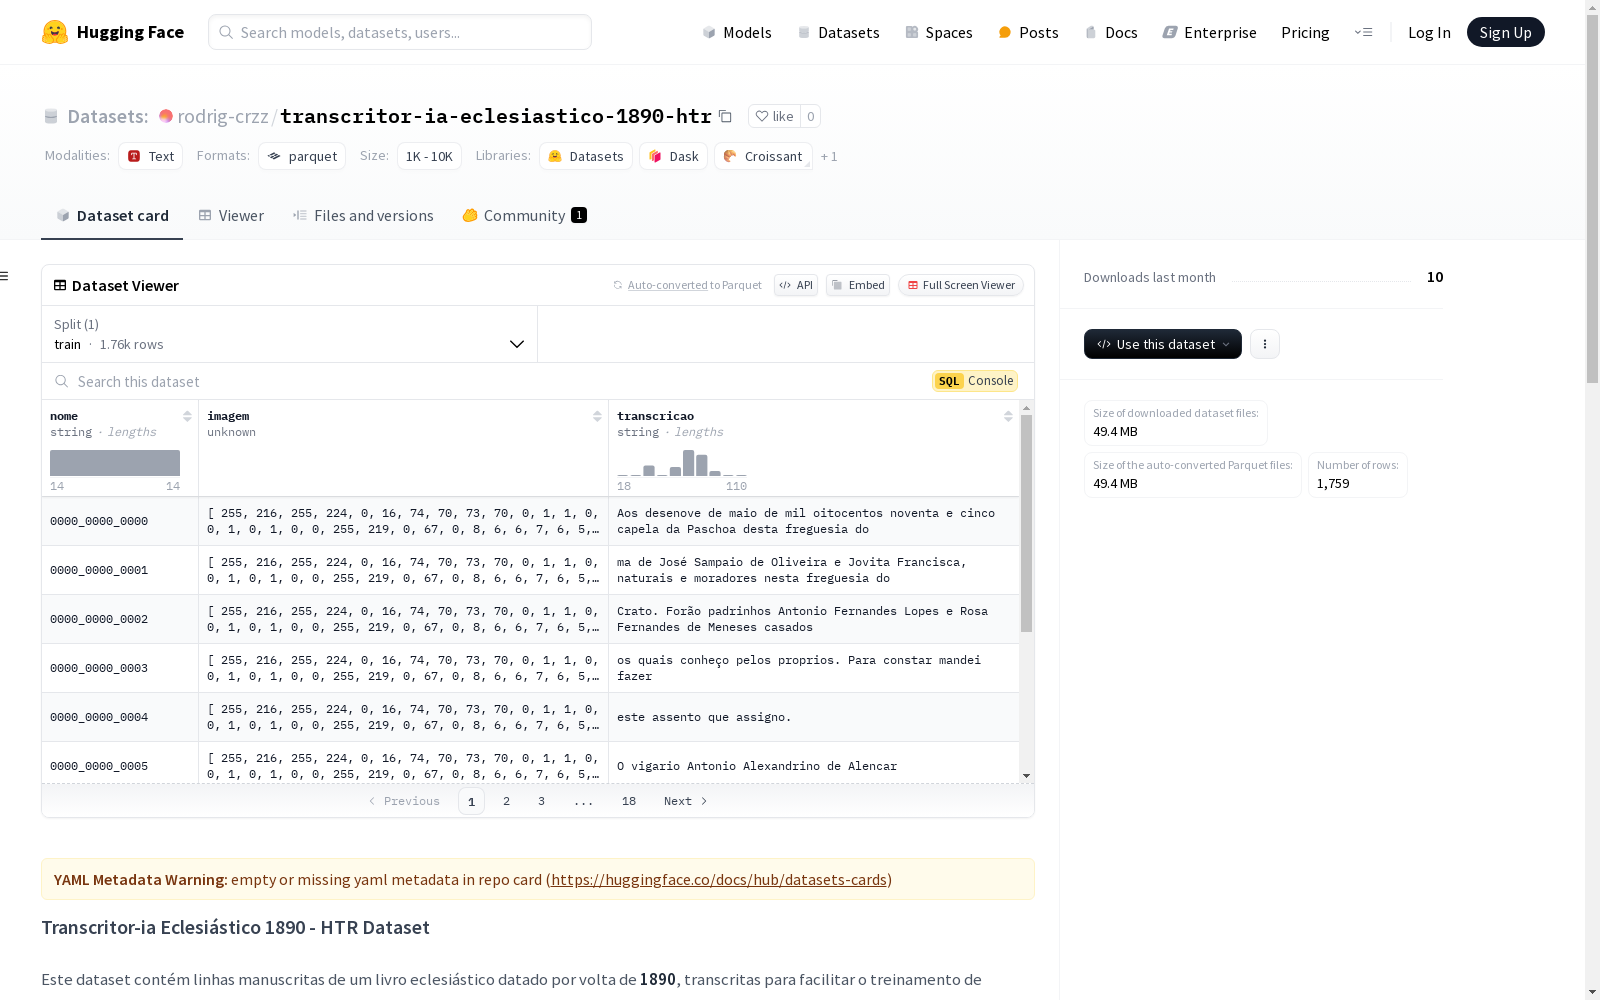Viewport: 1600px width, 1000px height.
Task: Select the Dask library tag
Action: 674,156
